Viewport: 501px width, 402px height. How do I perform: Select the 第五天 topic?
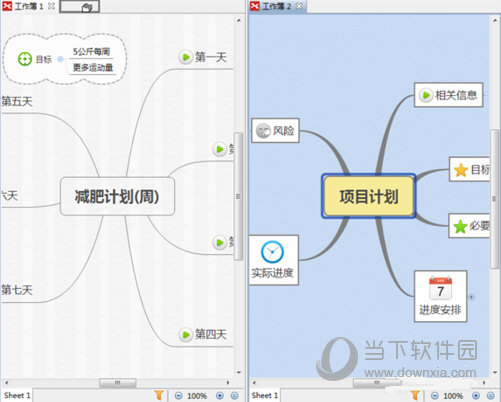(x=17, y=101)
